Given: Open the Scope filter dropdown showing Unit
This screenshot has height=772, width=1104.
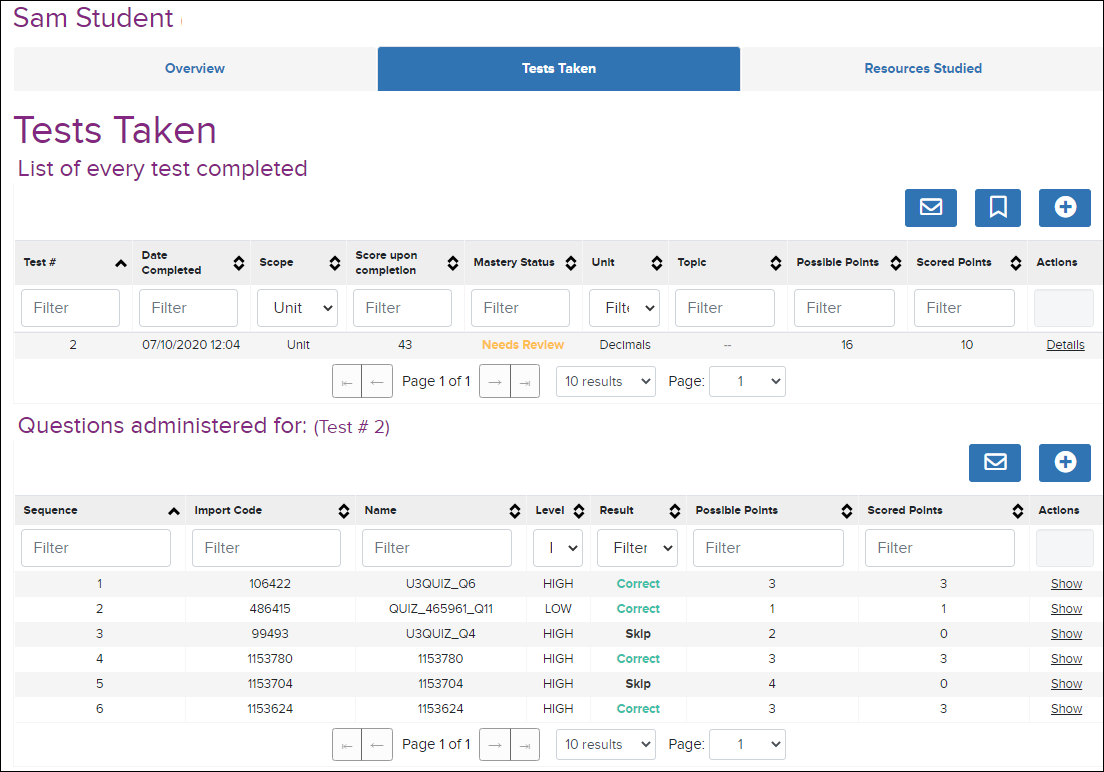Looking at the screenshot, I should (x=297, y=308).
